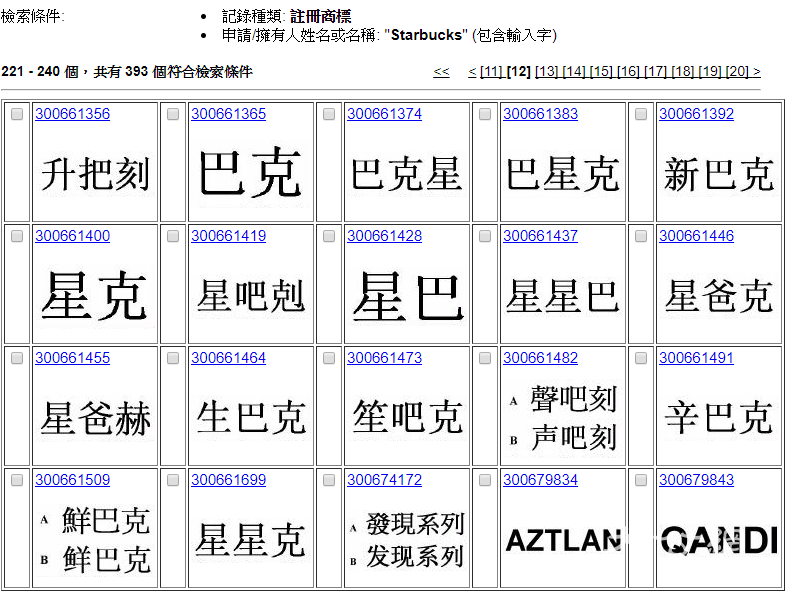The width and height of the screenshot is (798, 596).
Task: Select checkbox beside 300661400
Action: coord(17,236)
